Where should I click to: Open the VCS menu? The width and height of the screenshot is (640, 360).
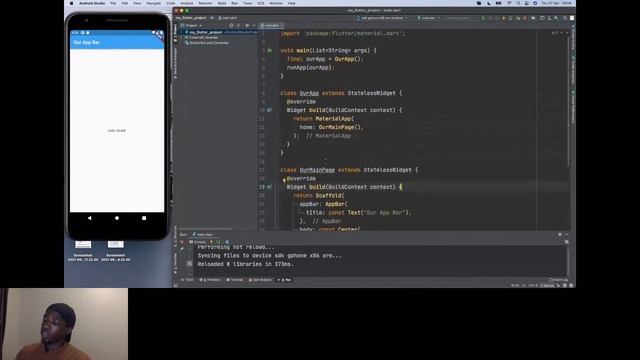coord(260,3)
